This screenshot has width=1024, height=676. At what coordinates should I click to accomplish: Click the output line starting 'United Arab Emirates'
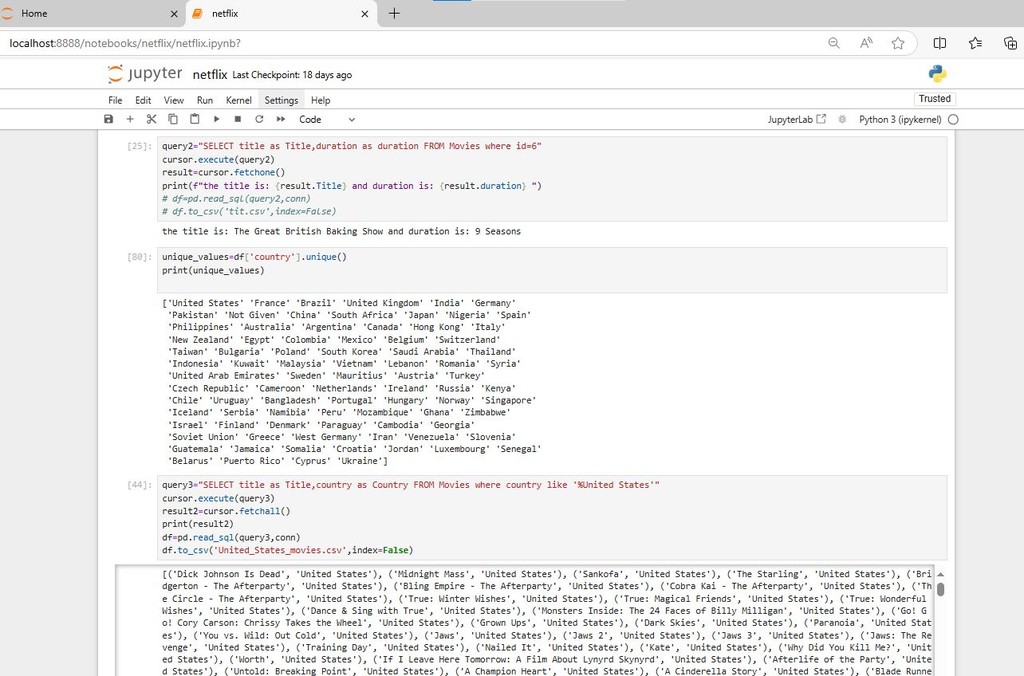(x=326, y=376)
